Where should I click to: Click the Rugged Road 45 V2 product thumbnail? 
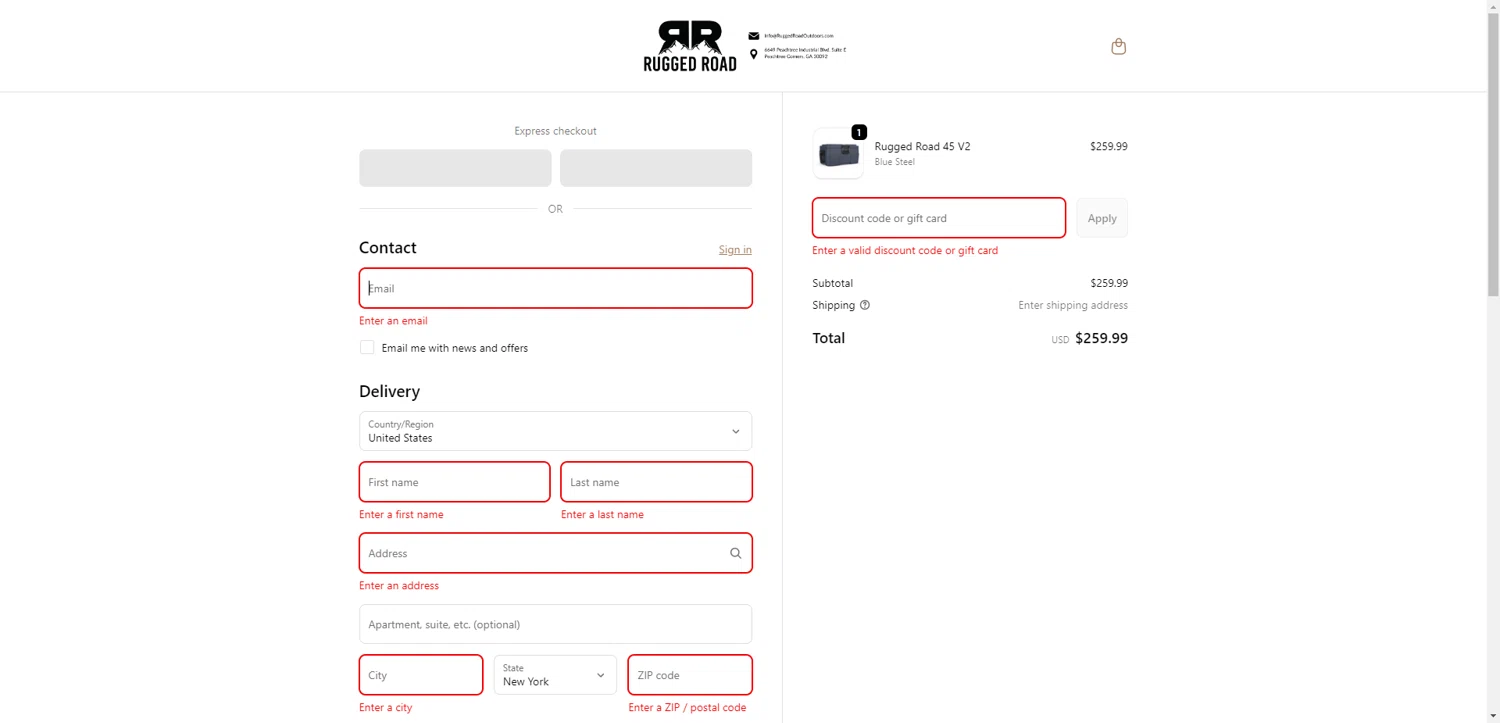[838, 154]
